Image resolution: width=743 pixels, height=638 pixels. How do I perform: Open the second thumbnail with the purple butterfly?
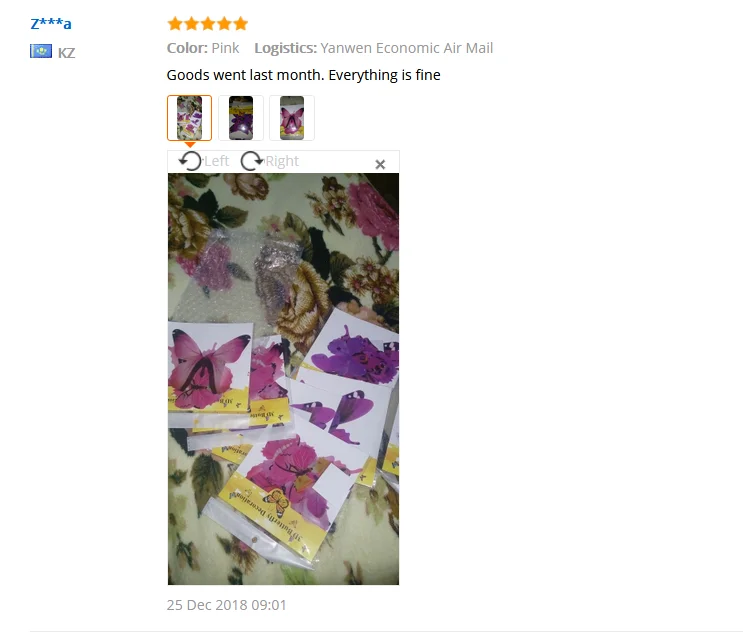tap(241, 118)
